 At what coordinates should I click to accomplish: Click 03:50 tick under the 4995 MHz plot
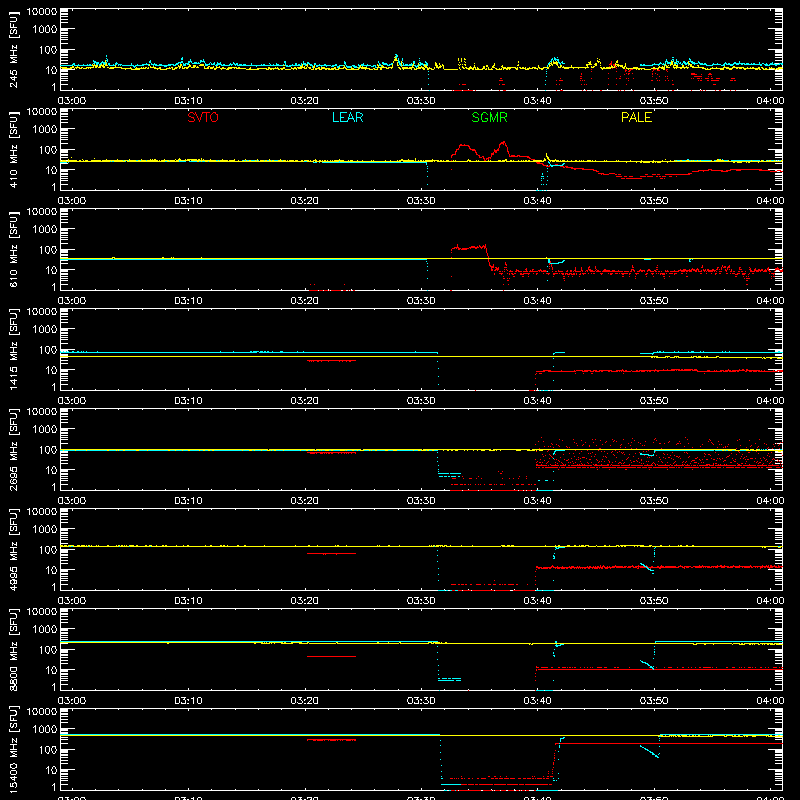pyautogui.click(x=654, y=601)
